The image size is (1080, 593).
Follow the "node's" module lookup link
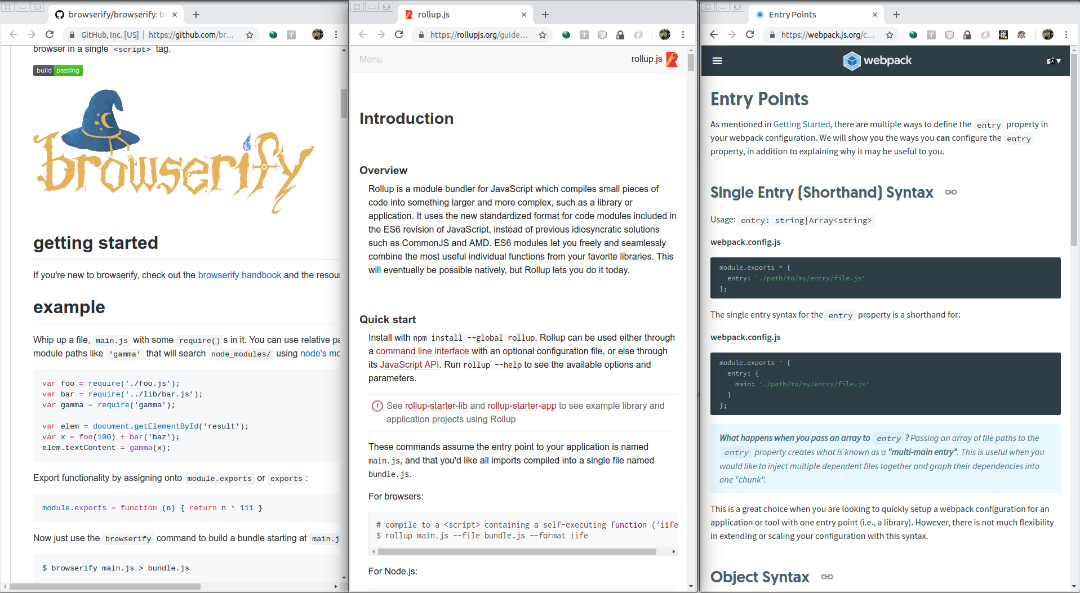pos(320,353)
